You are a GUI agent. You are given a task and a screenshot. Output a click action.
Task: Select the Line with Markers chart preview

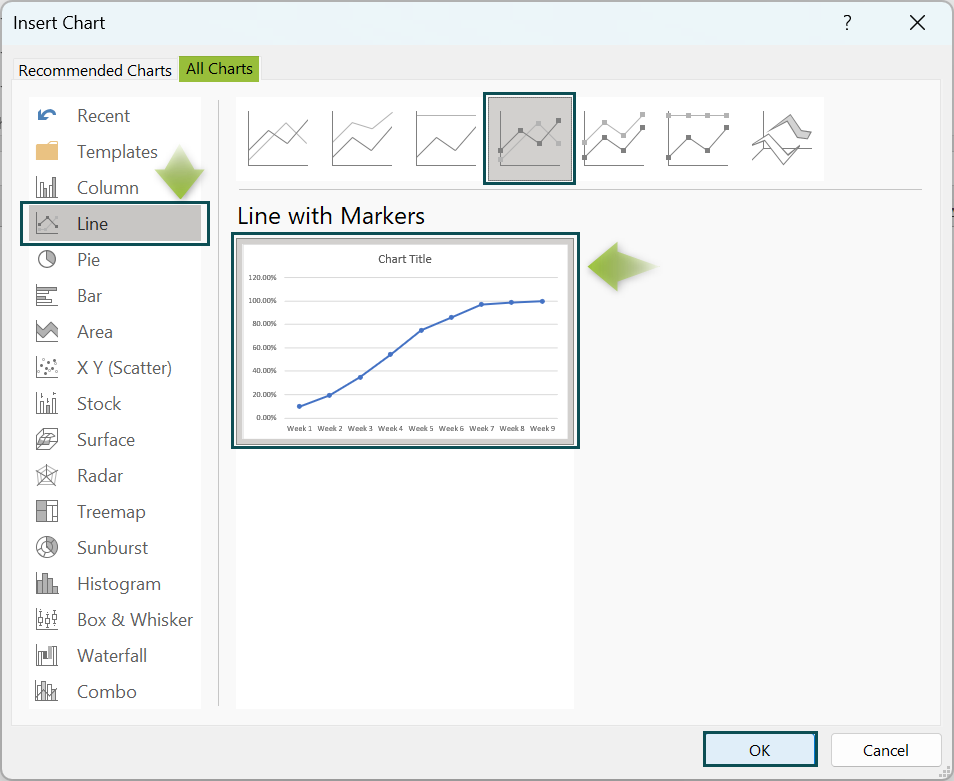(405, 341)
